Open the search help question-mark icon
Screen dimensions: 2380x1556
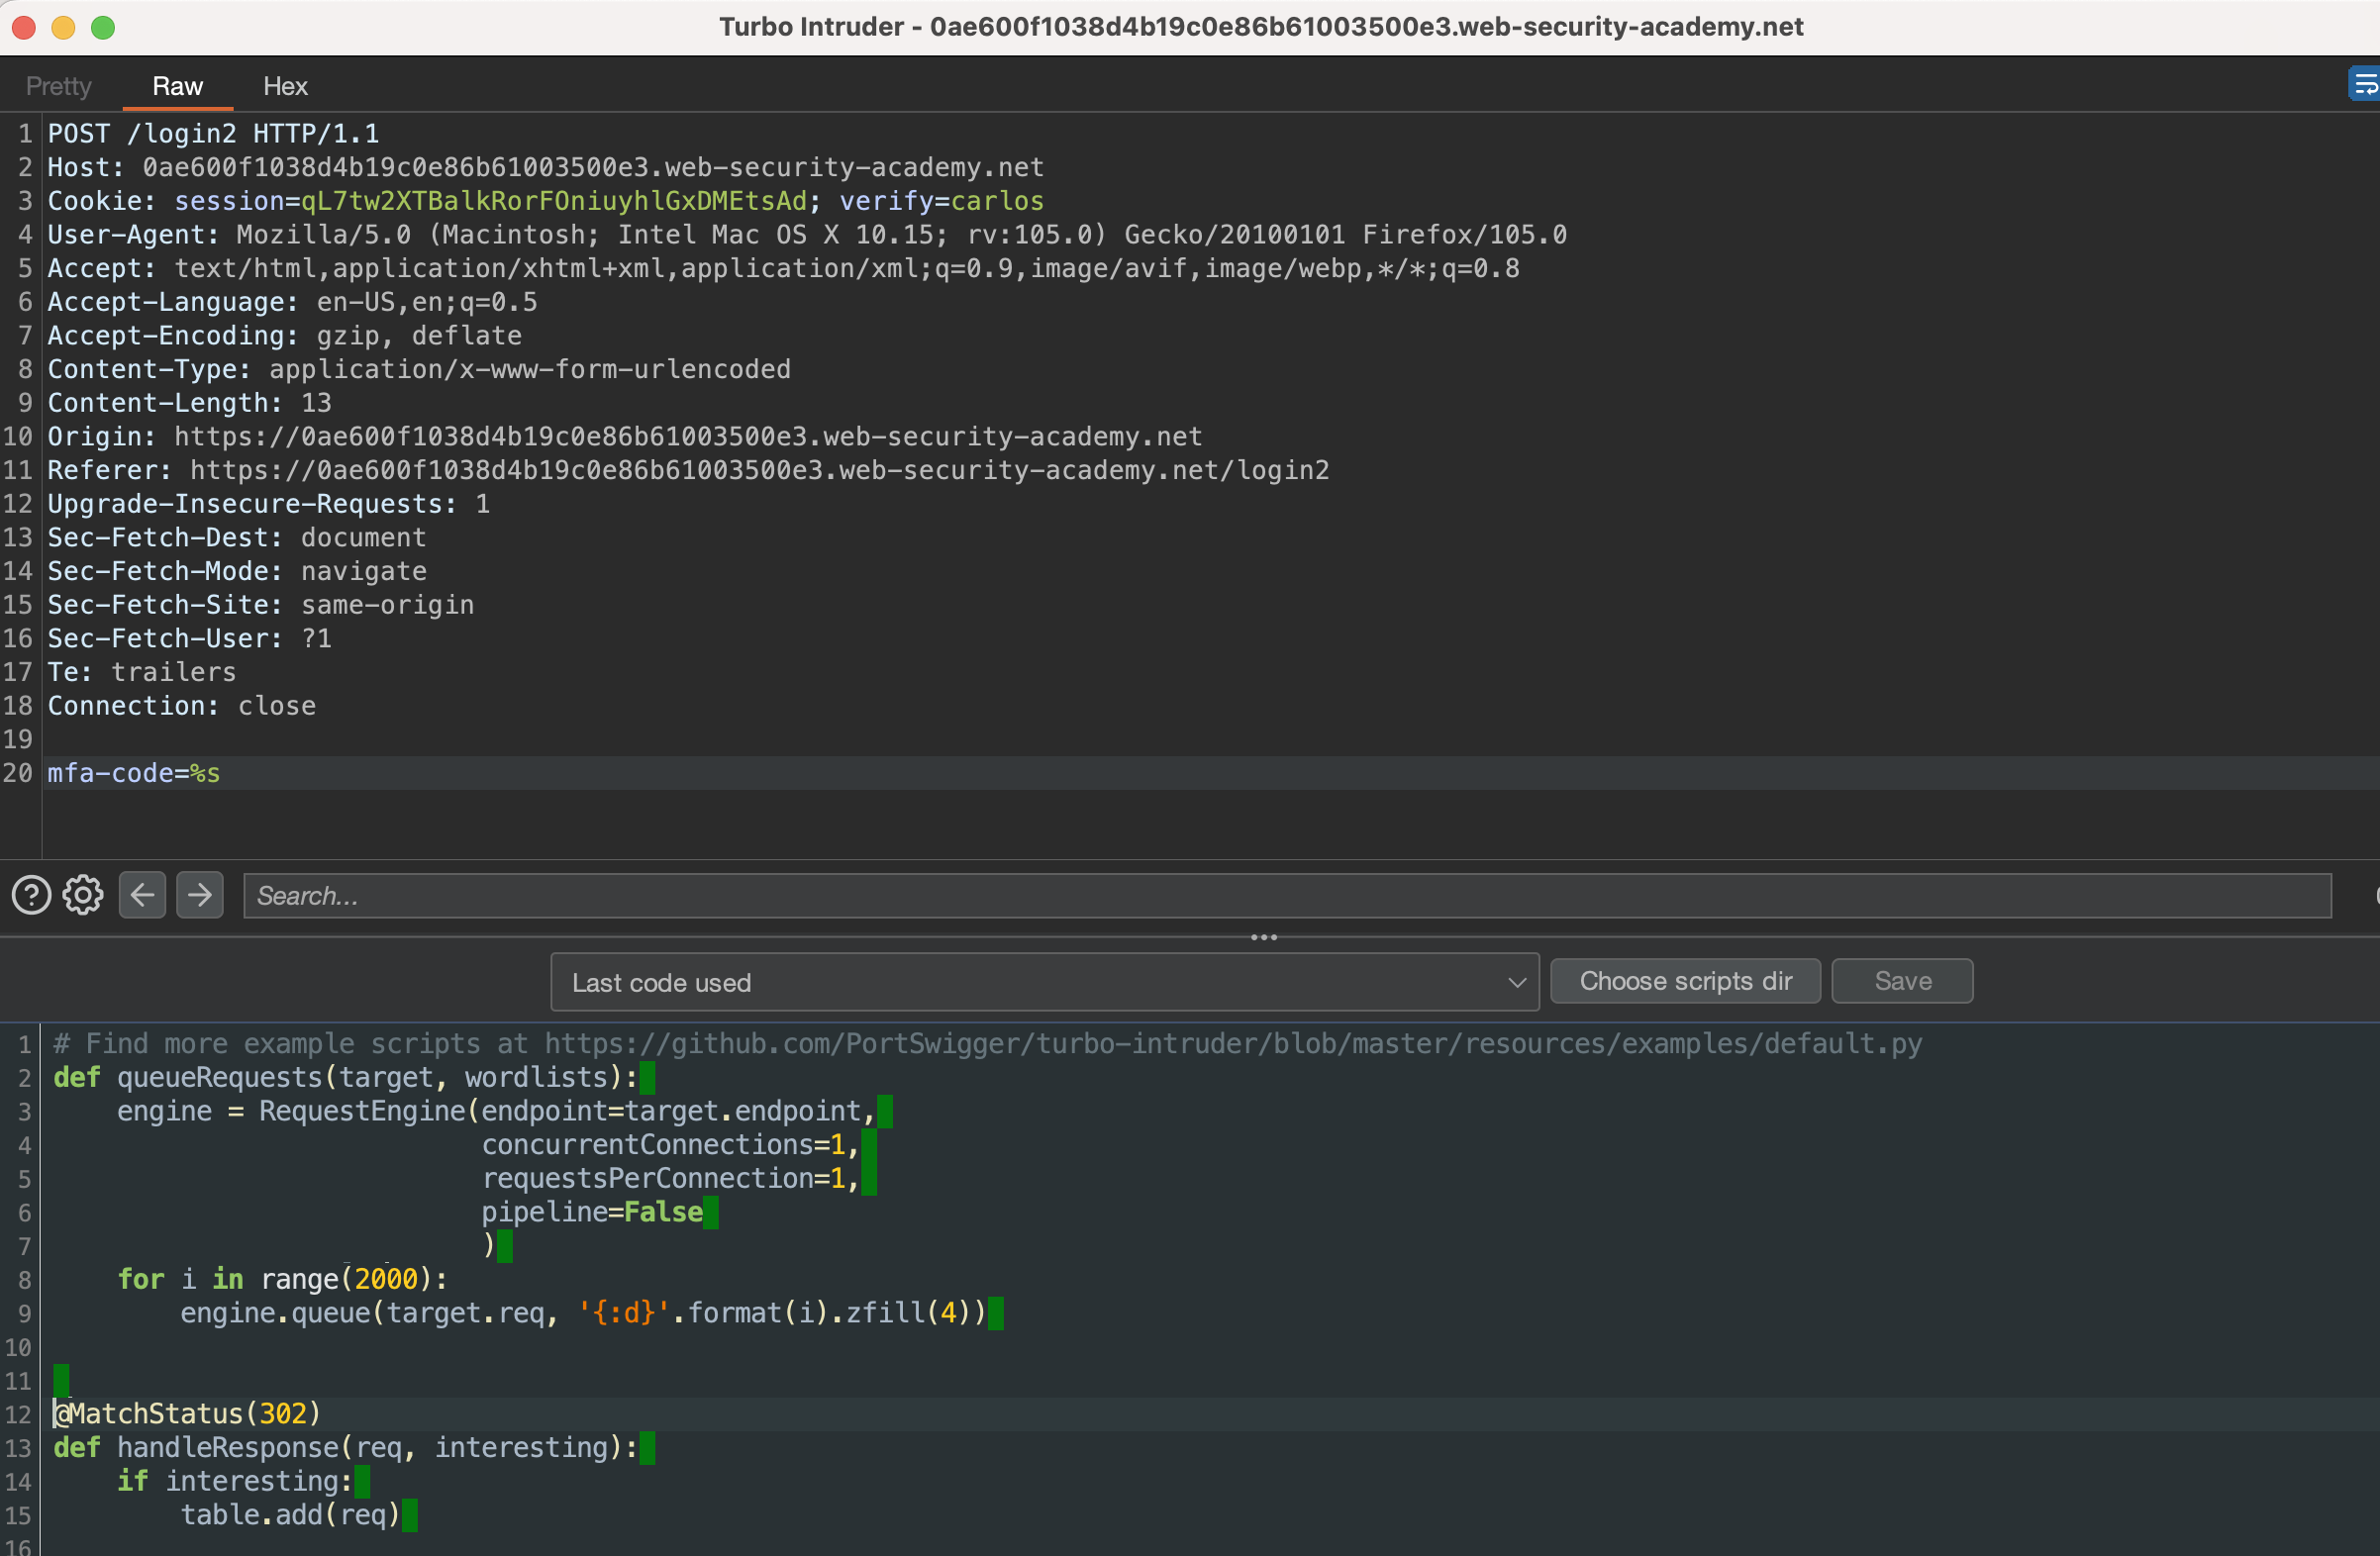pos(31,895)
